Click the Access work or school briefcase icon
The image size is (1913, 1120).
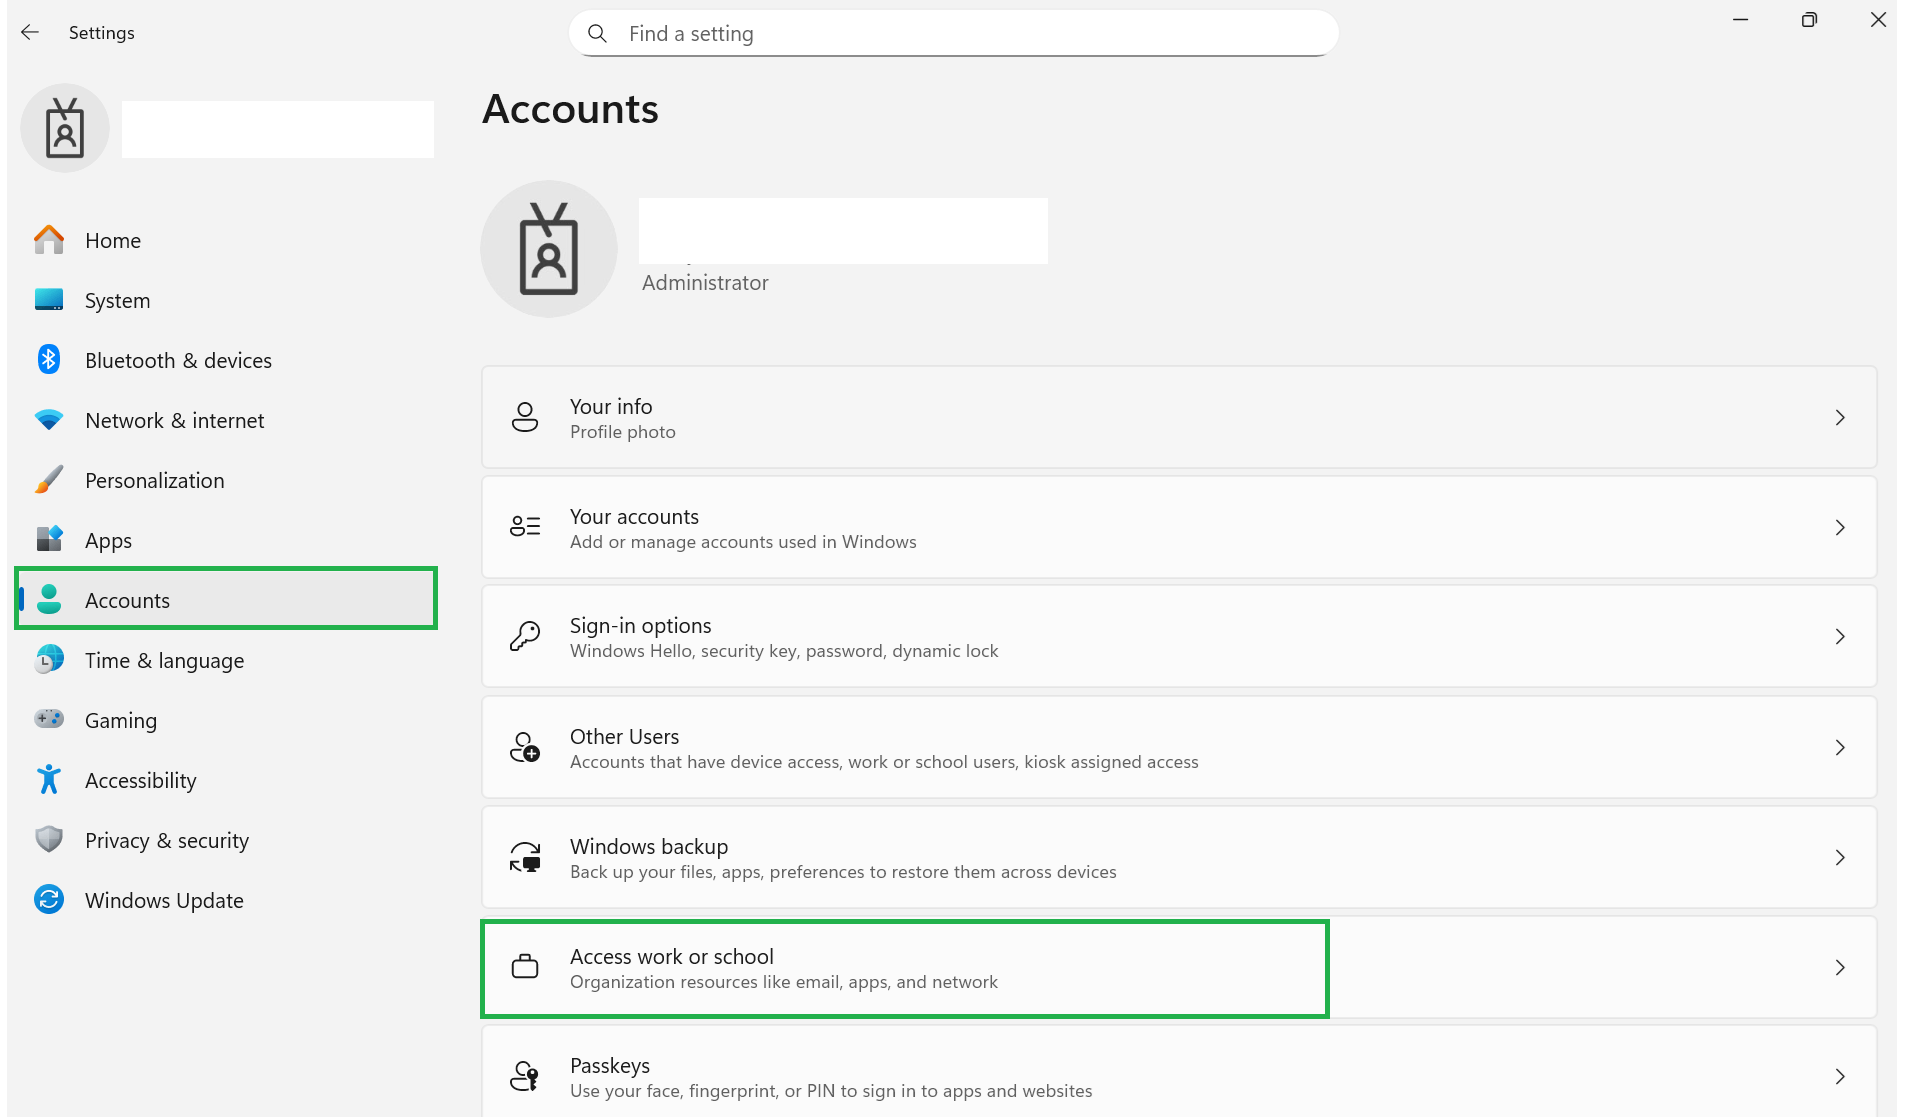click(x=525, y=967)
